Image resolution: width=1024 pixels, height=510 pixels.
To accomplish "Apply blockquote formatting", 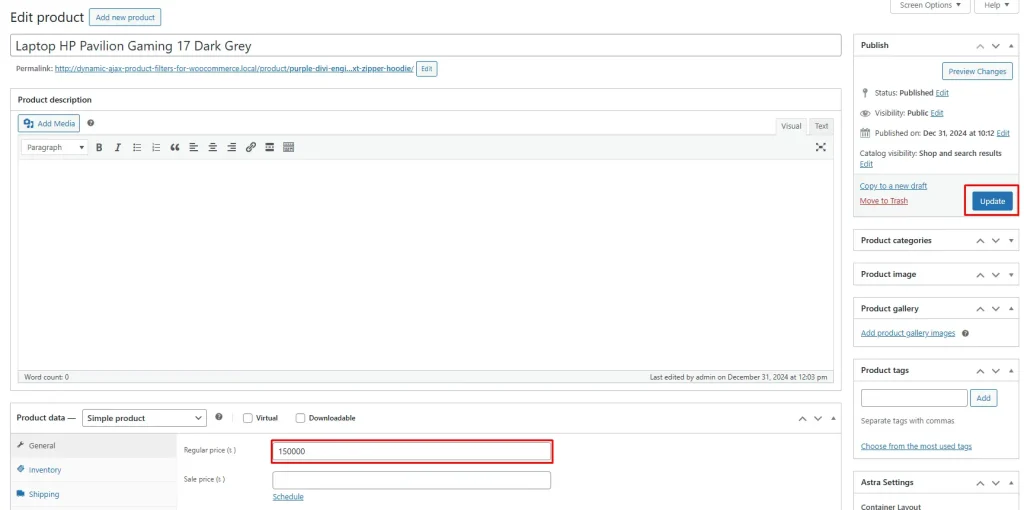I will 174,148.
